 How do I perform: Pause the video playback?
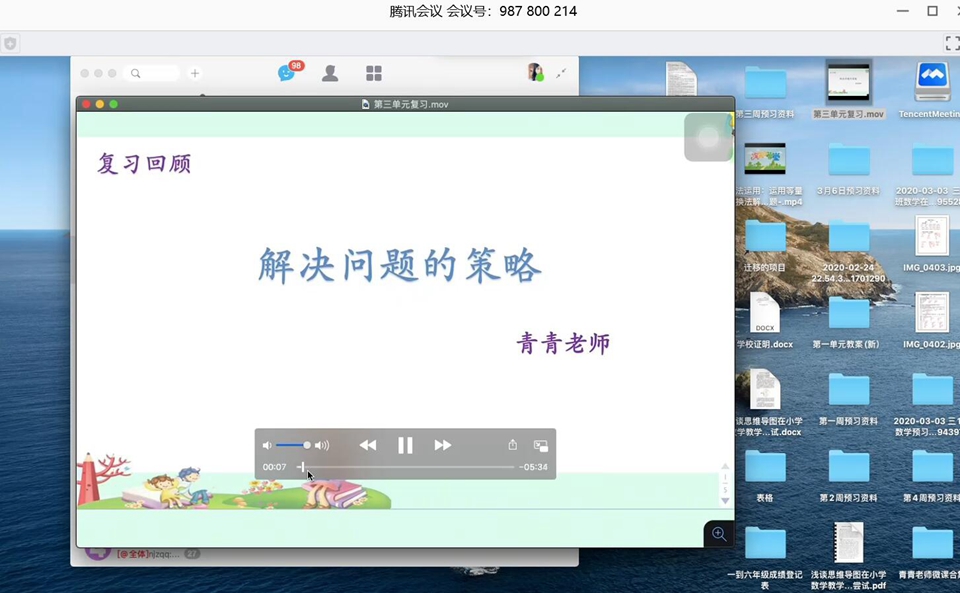[x=405, y=445]
